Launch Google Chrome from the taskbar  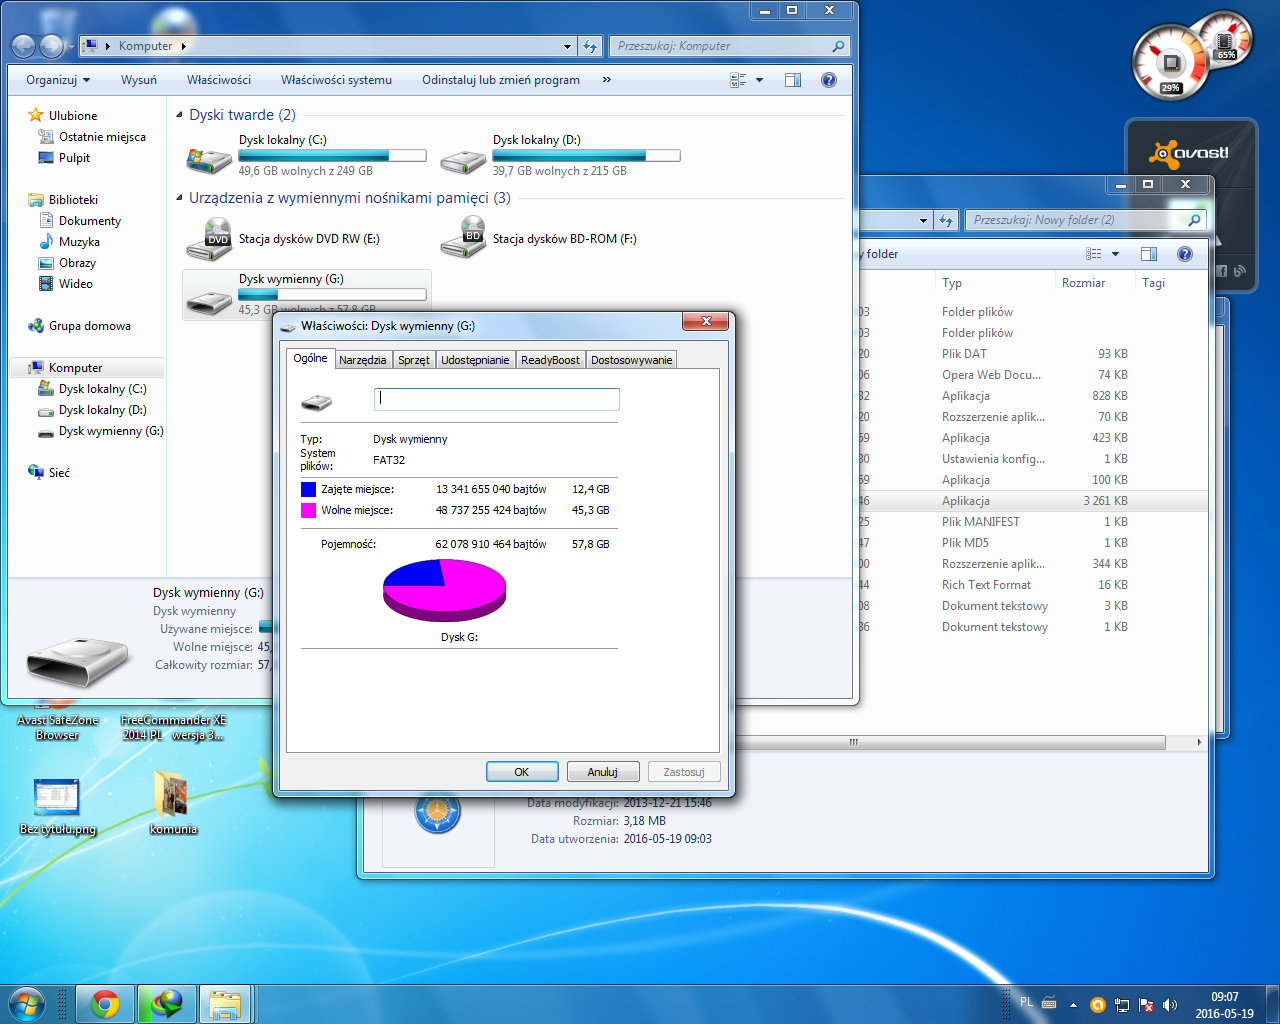(x=105, y=1004)
